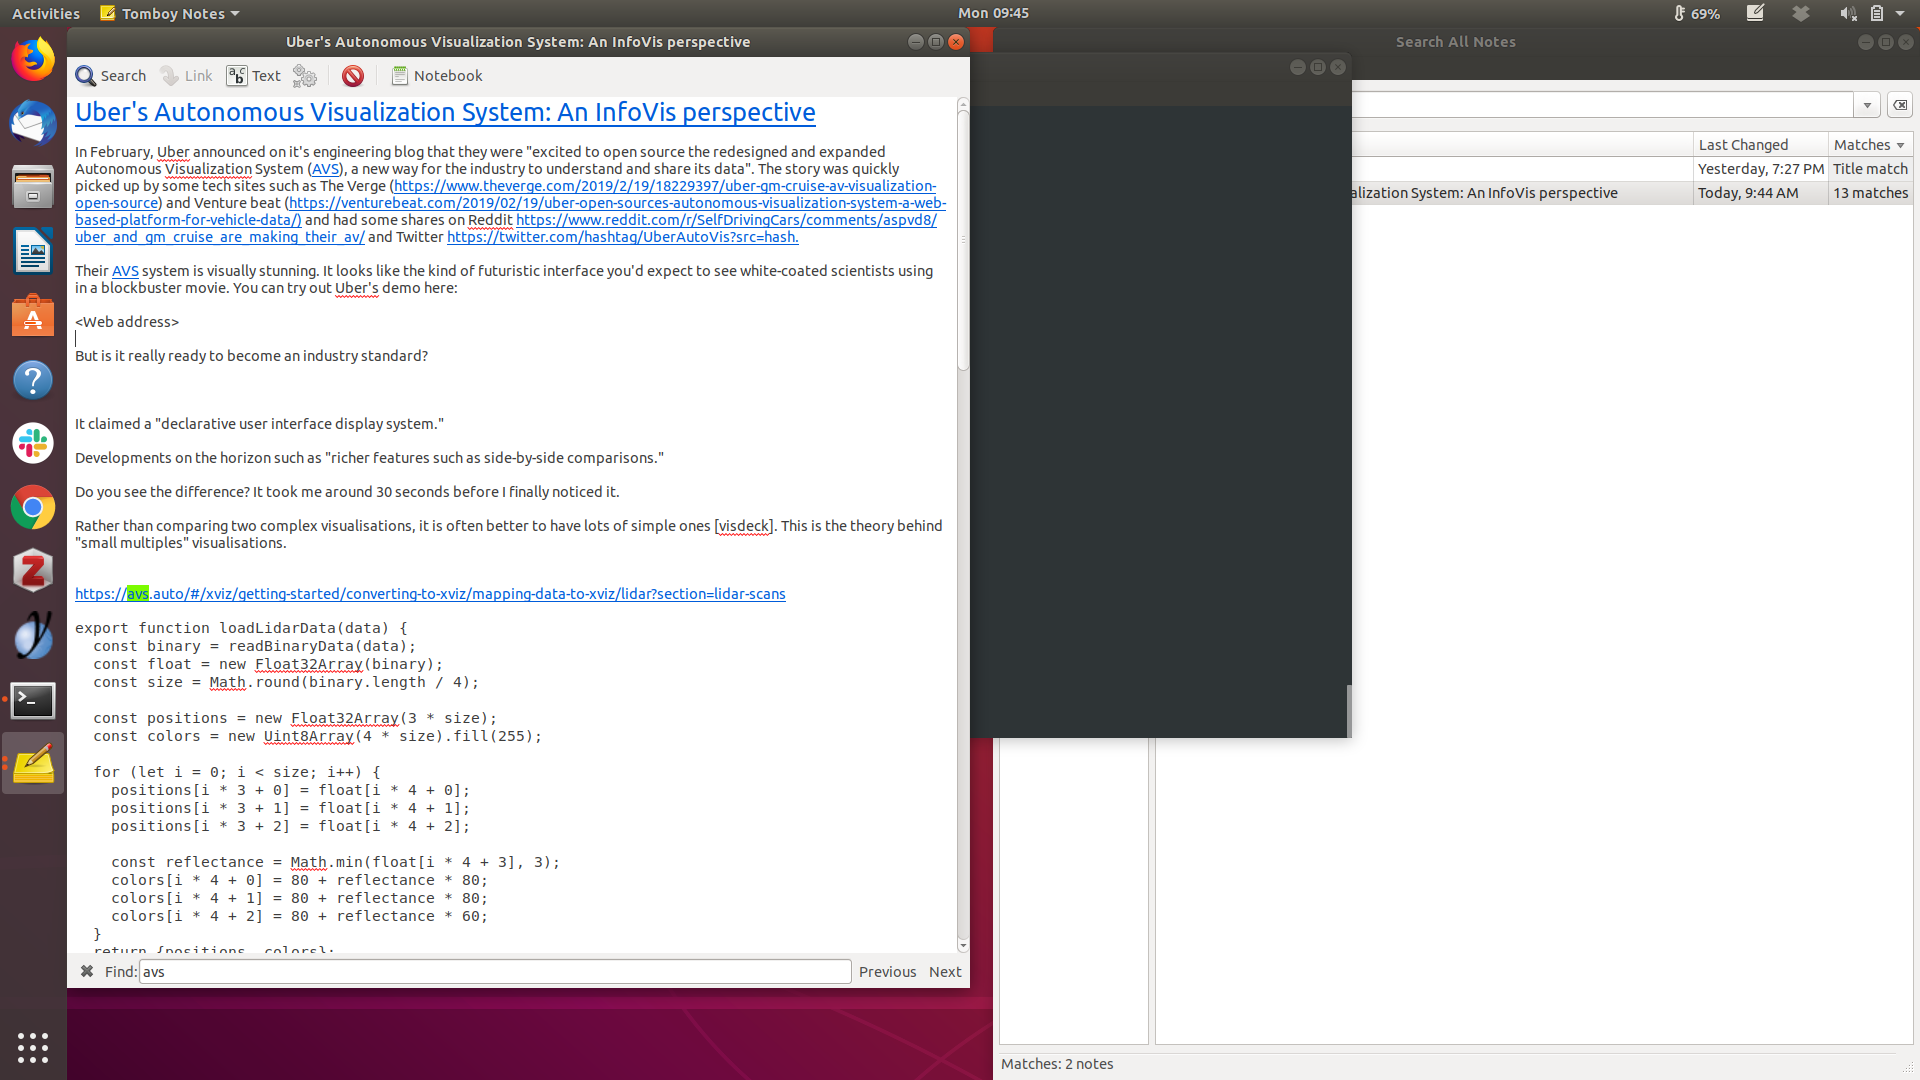This screenshot has height=1080, width=1920.
Task: Open the Dropbox tray icon
Action: tap(1801, 13)
